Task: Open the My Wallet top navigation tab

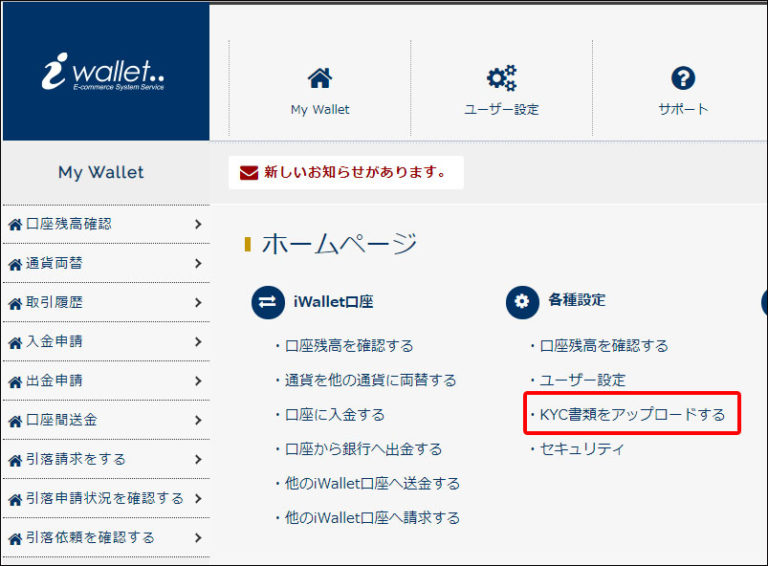Action: (x=320, y=89)
